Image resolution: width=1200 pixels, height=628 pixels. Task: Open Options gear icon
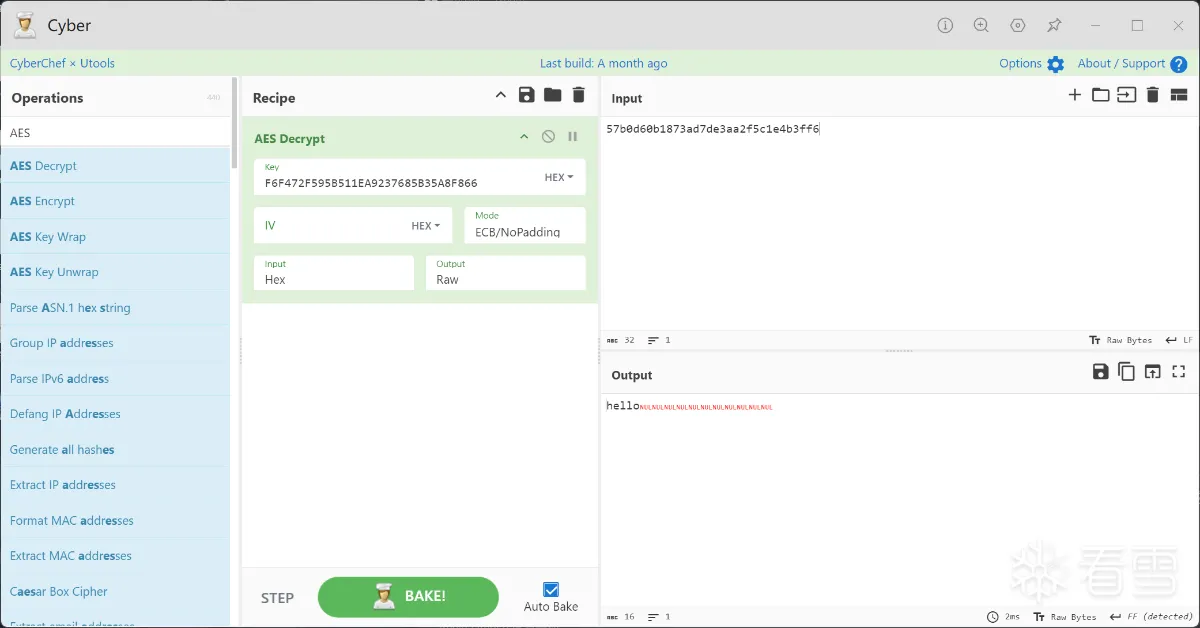pyautogui.click(x=1056, y=64)
